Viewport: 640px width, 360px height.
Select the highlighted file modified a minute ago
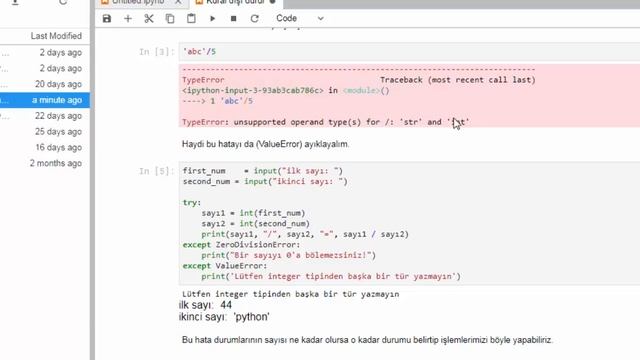pos(45,100)
